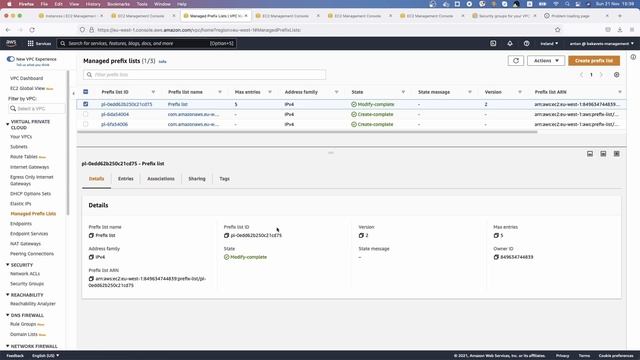Viewport: 640px width, 360px height.
Task: Click the sidebar vertical scrollbar
Action: click(x=68, y=143)
